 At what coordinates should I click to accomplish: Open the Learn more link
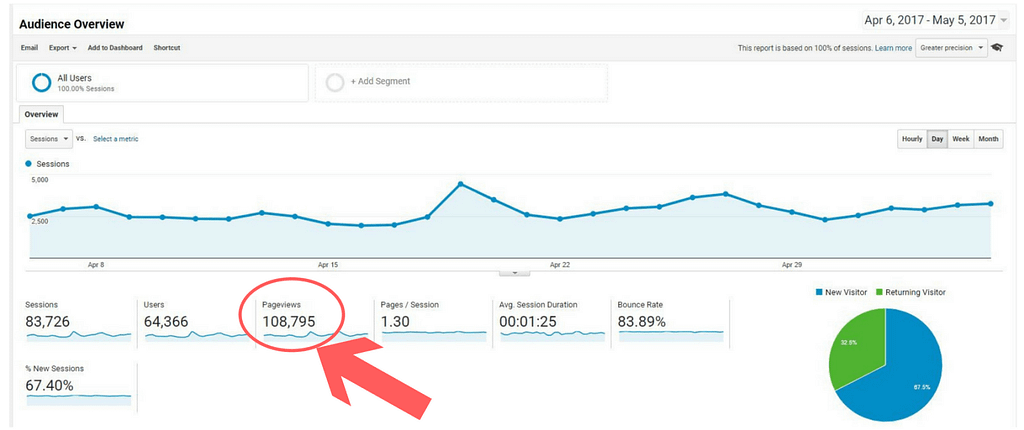click(893, 48)
